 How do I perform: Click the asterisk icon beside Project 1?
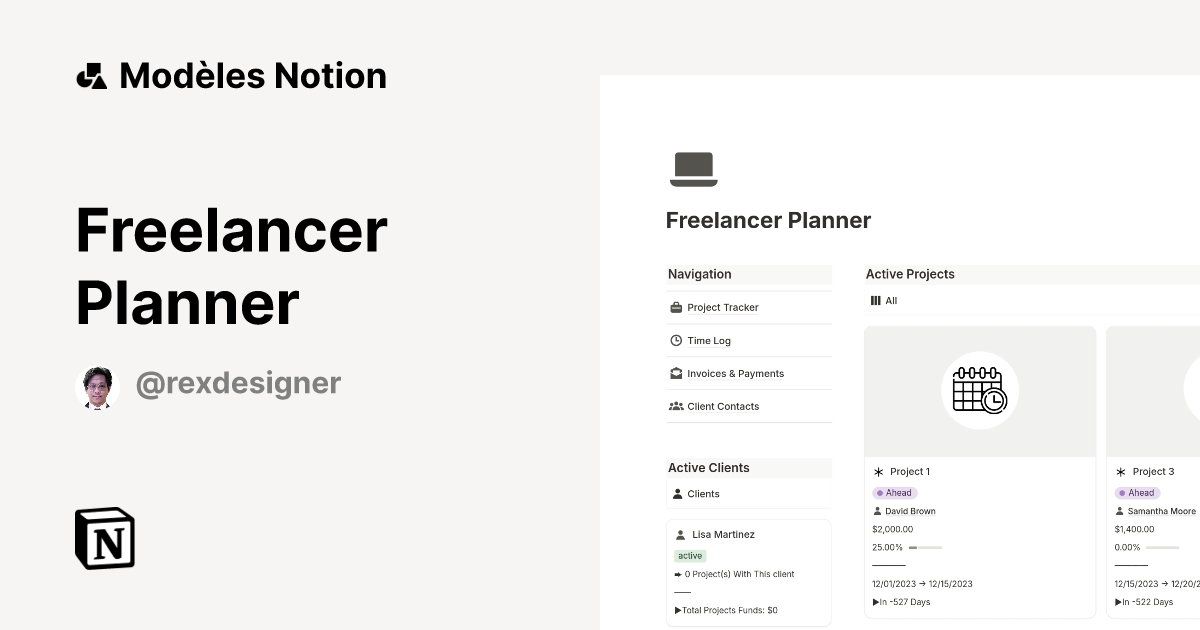(877, 471)
